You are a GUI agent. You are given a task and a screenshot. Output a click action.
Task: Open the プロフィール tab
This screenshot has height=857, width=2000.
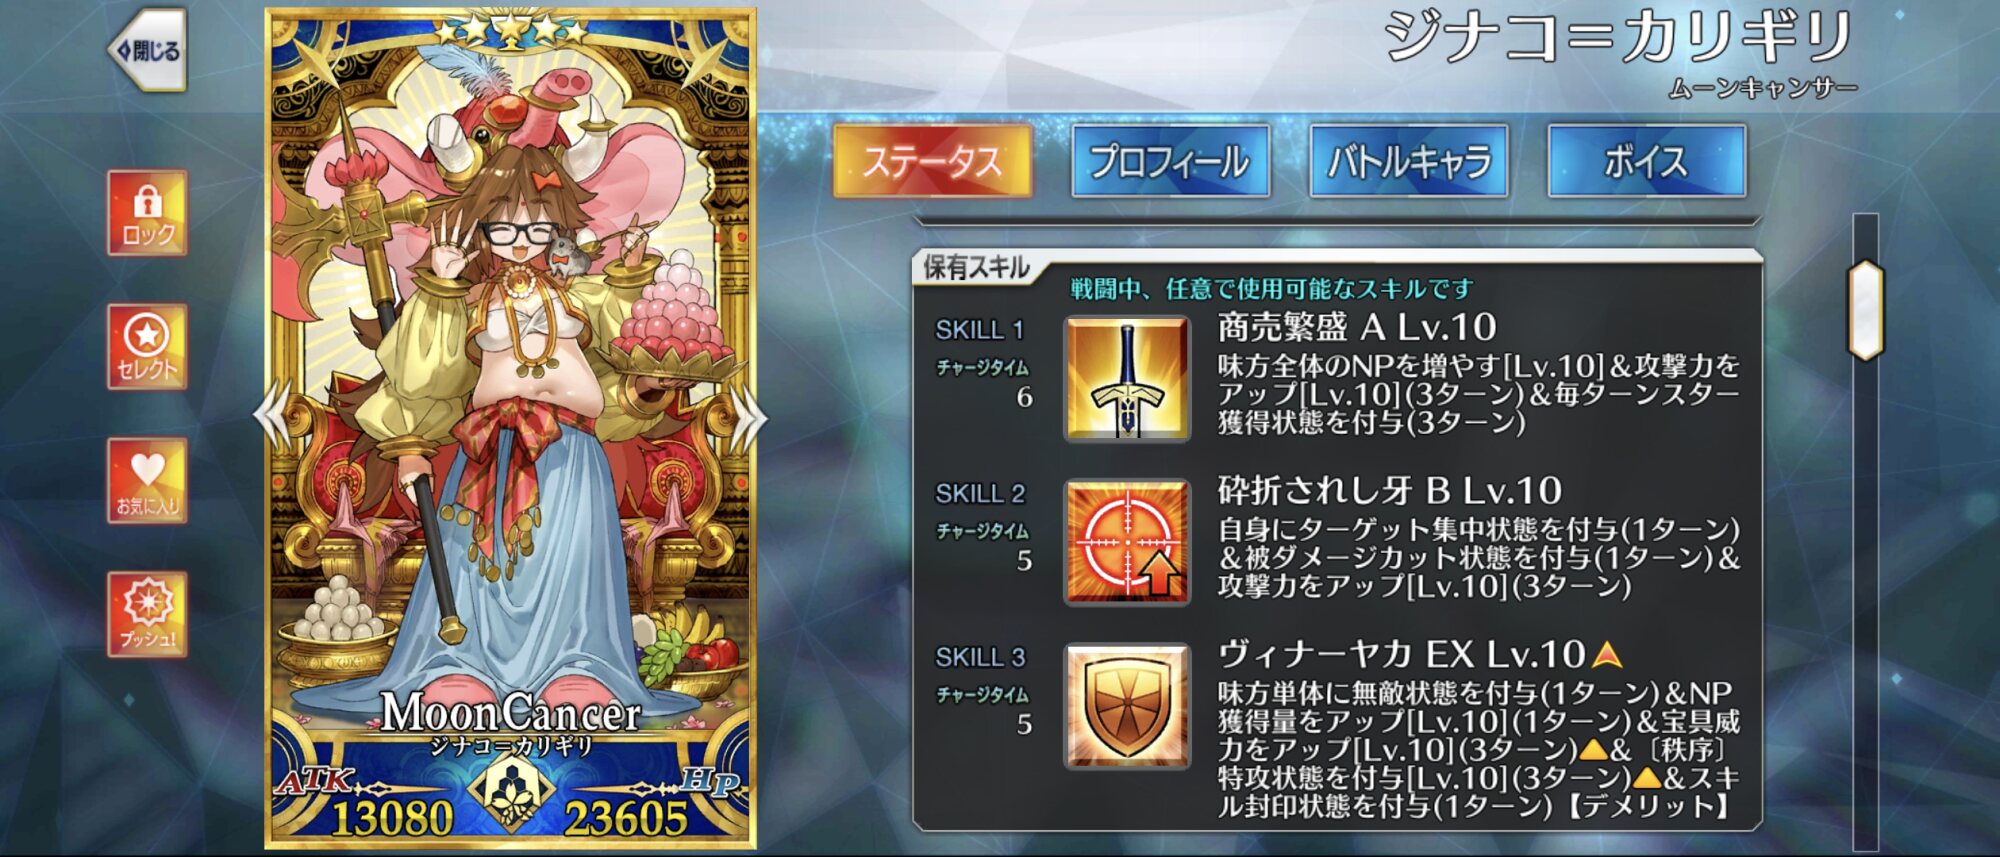coord(1170,161)
